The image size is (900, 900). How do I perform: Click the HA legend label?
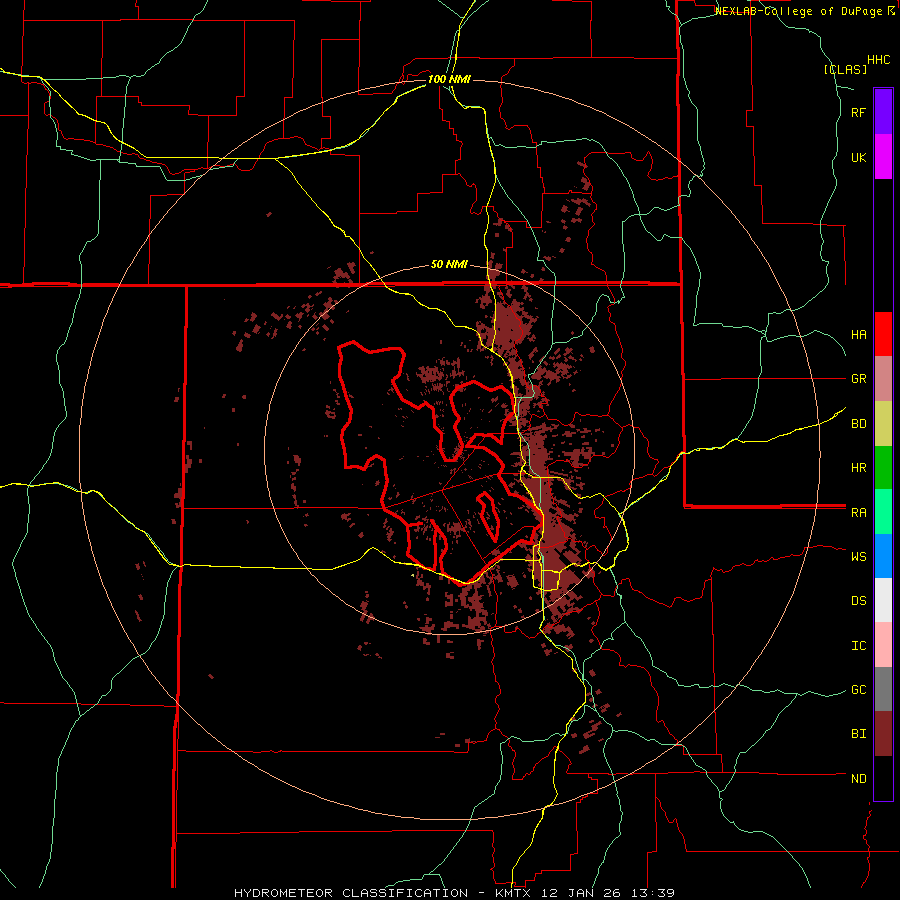click(858, 335)
